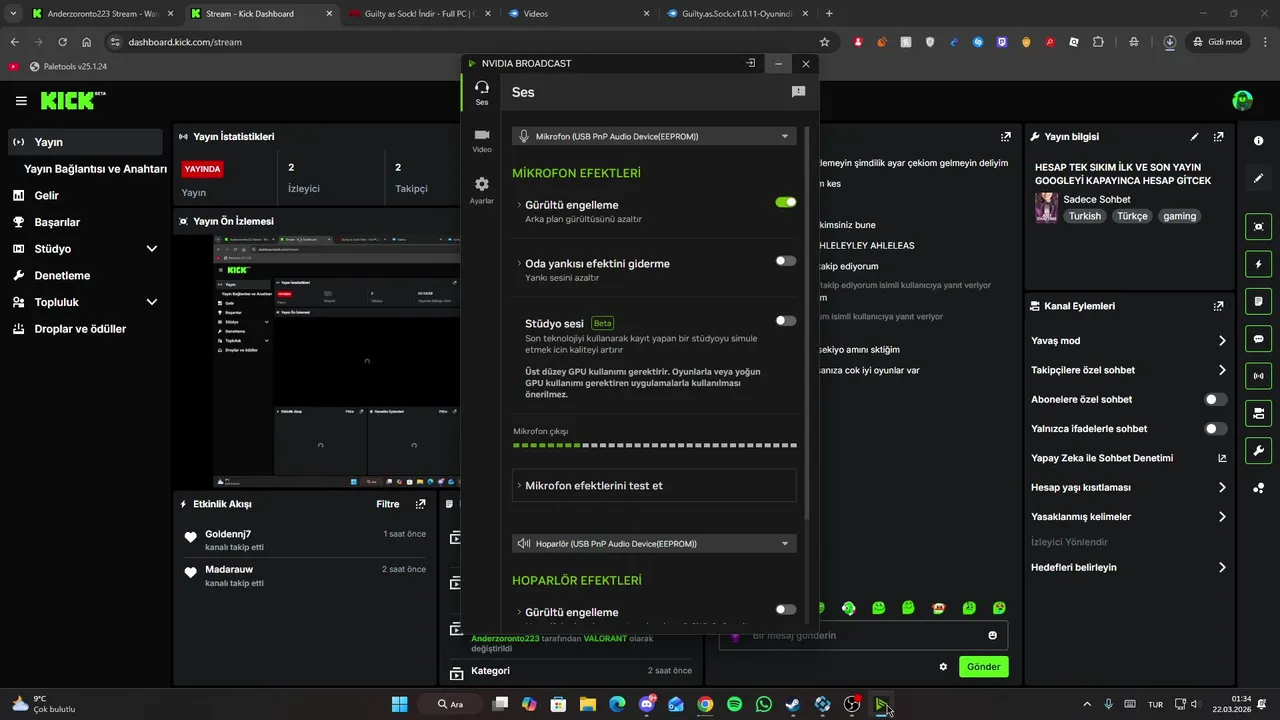Enable Oda yankısı efektini giderme toggle
Viewport: 1280px width, 720px height.
click(786, 261)
